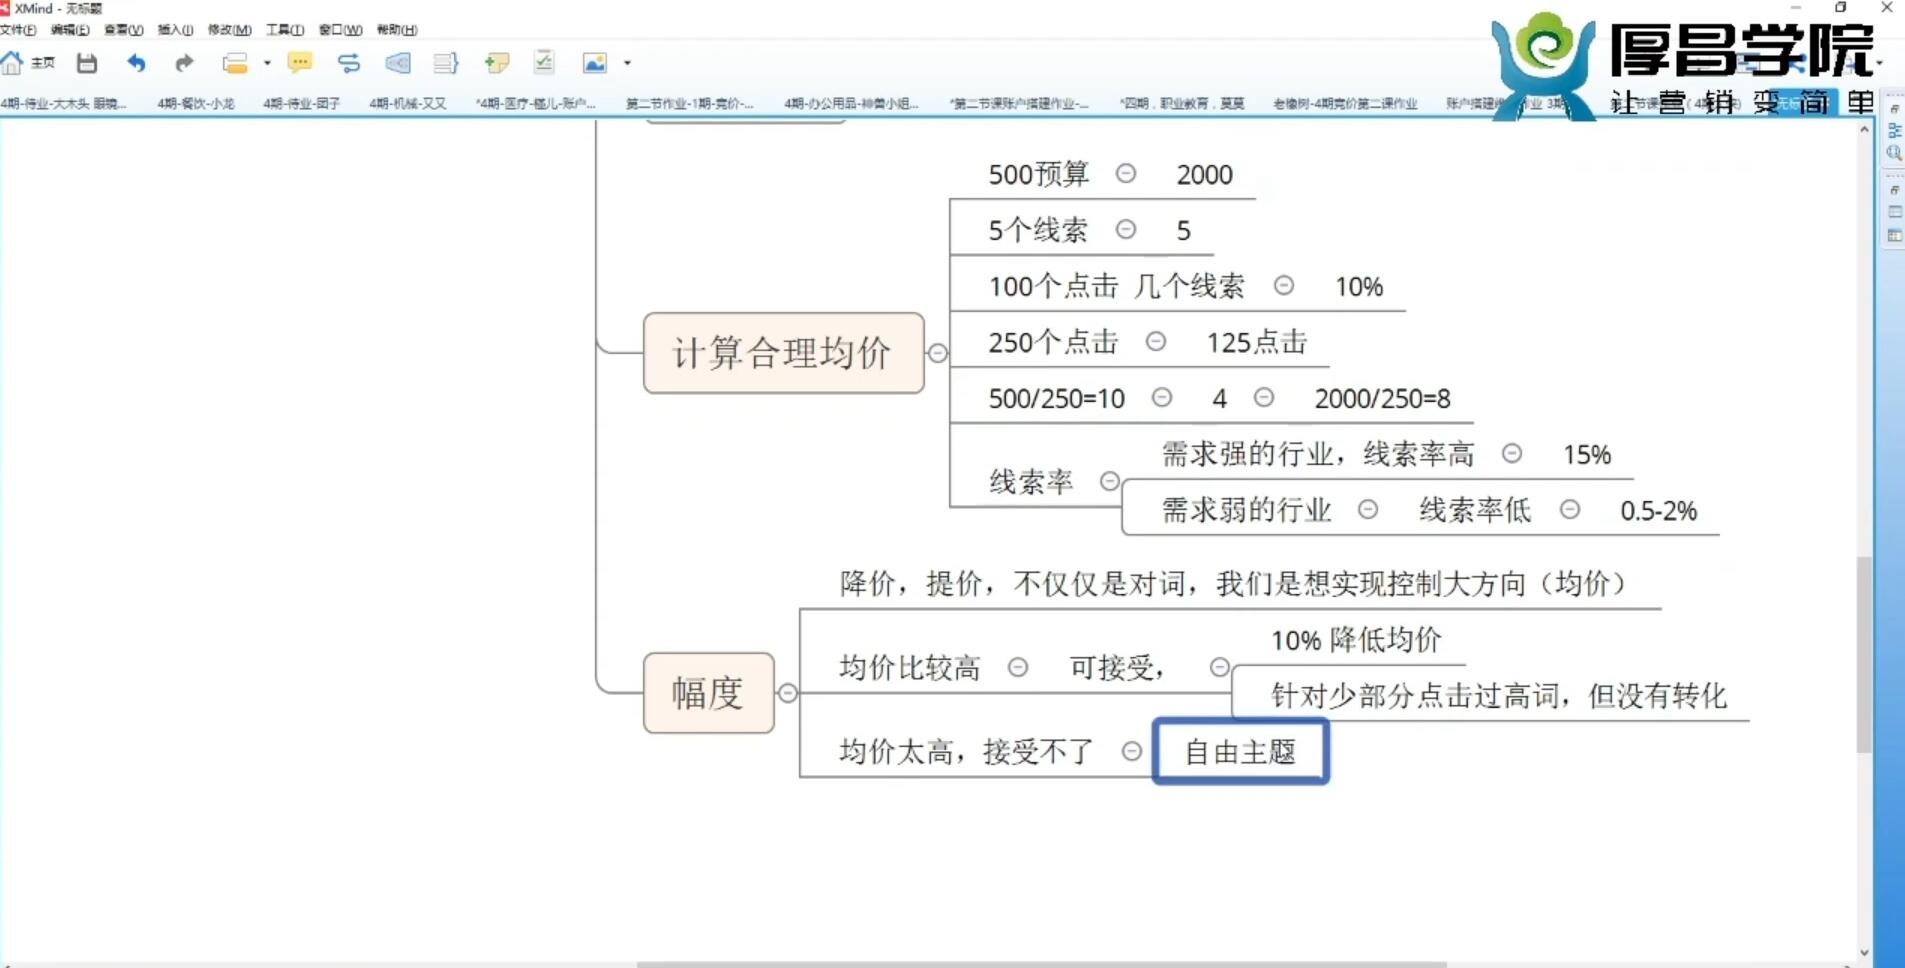
Task: Add a callout with the yellow speech bubble icon
Action: click(x=299, y=63)
